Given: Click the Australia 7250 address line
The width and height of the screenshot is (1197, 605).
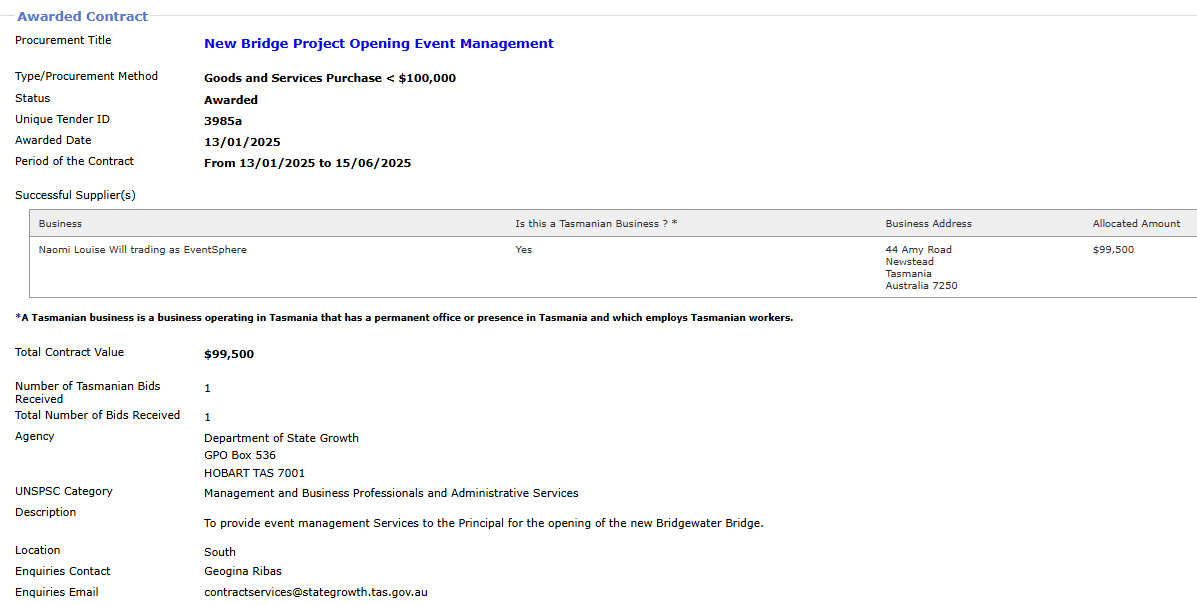Looking at the screenshot, I should 921,286.
